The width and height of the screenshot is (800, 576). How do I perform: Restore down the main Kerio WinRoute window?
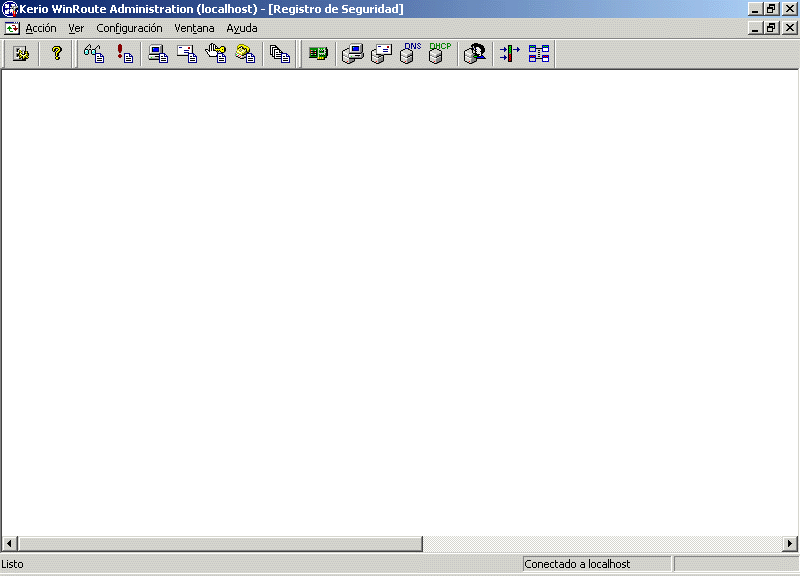coord(771,9)
